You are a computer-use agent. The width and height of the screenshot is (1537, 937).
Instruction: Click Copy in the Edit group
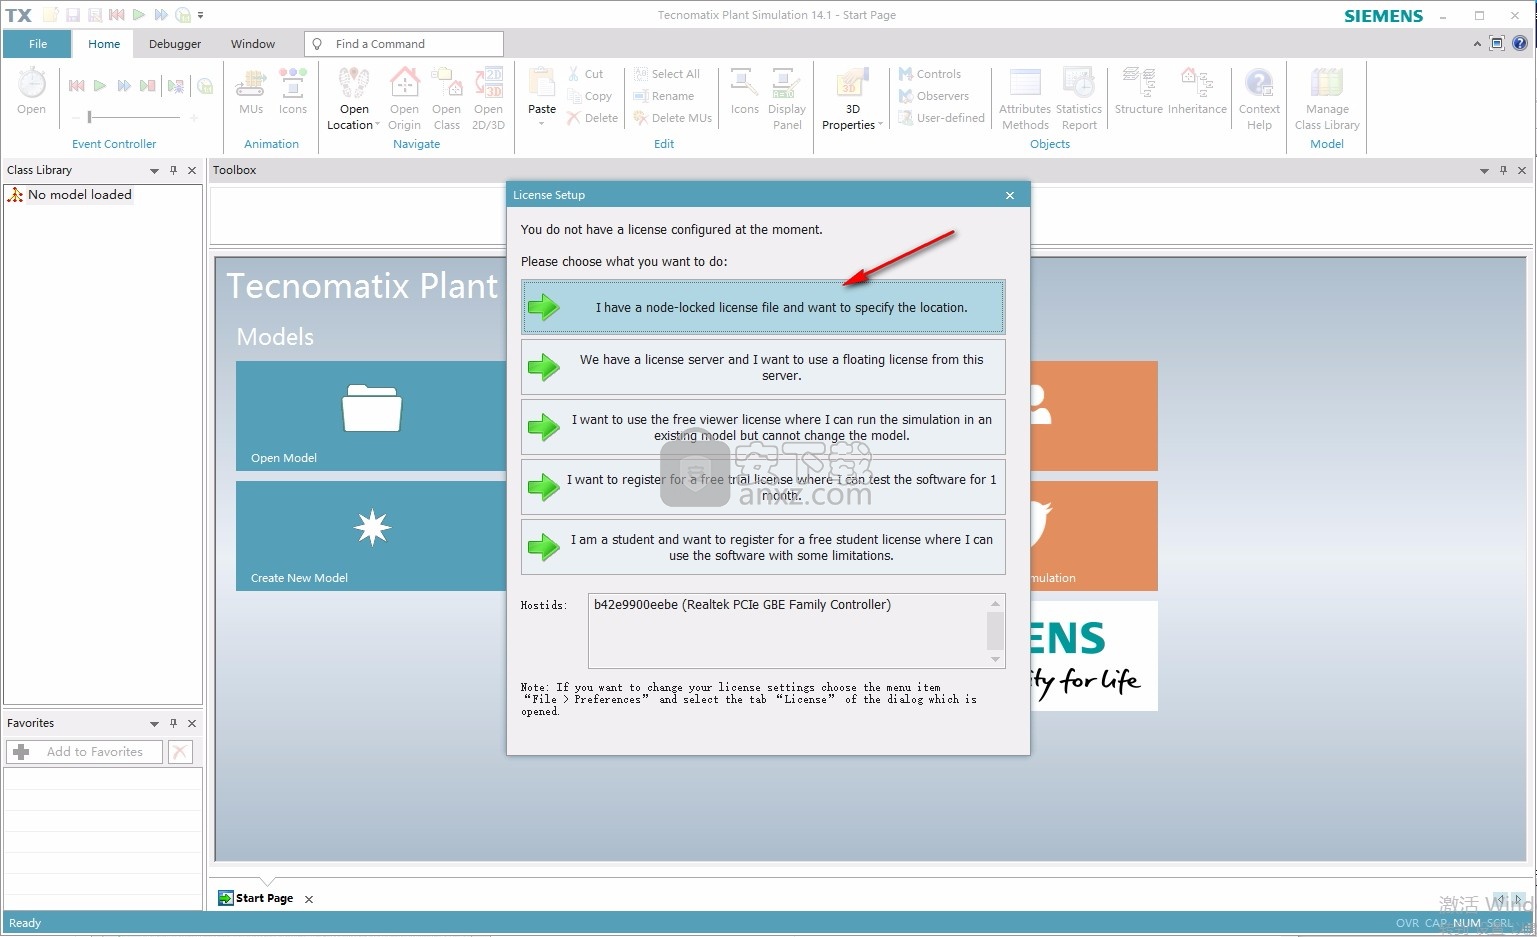pyautogui.click(x=589, y=96)
